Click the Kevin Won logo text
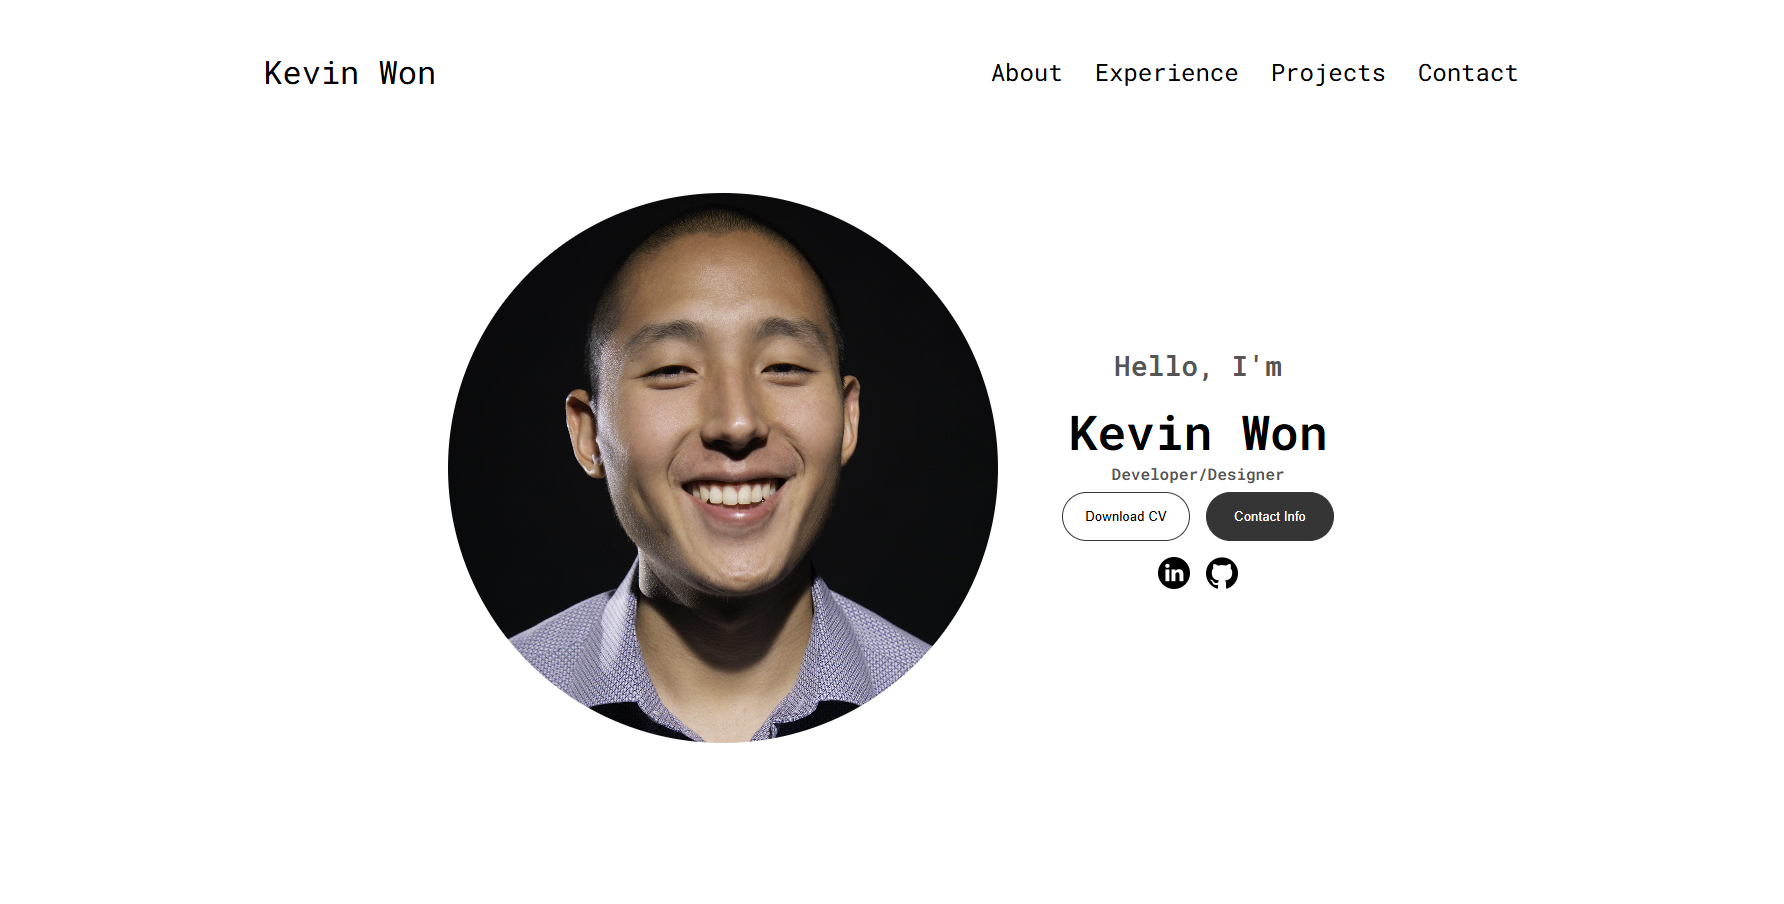Screen dimensions: 1784x904 [350, 73]
